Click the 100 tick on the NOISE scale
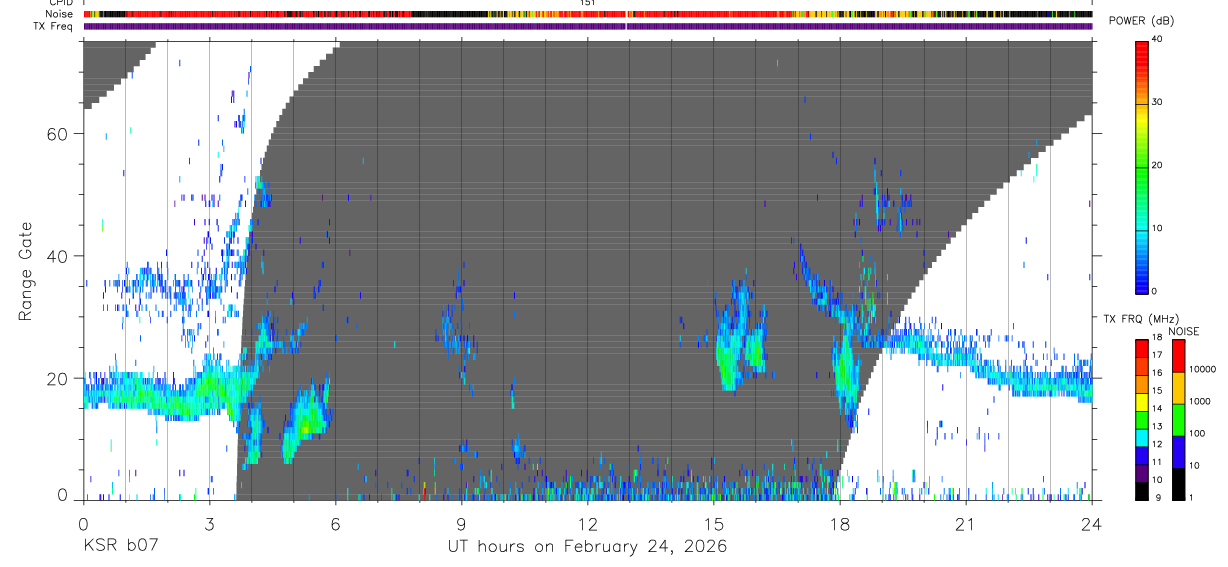Screen dimensions: 1228x567 click(1198, 434)
